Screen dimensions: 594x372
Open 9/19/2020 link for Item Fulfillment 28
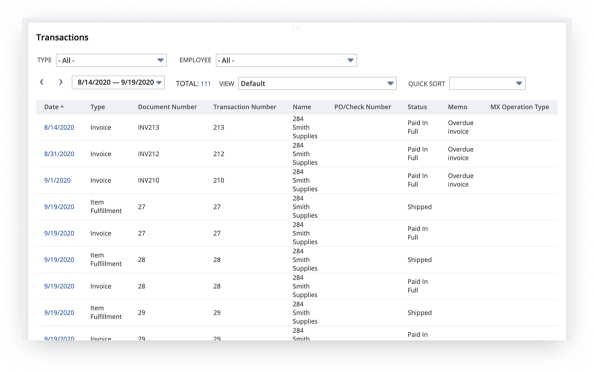(x=59, y=260)
